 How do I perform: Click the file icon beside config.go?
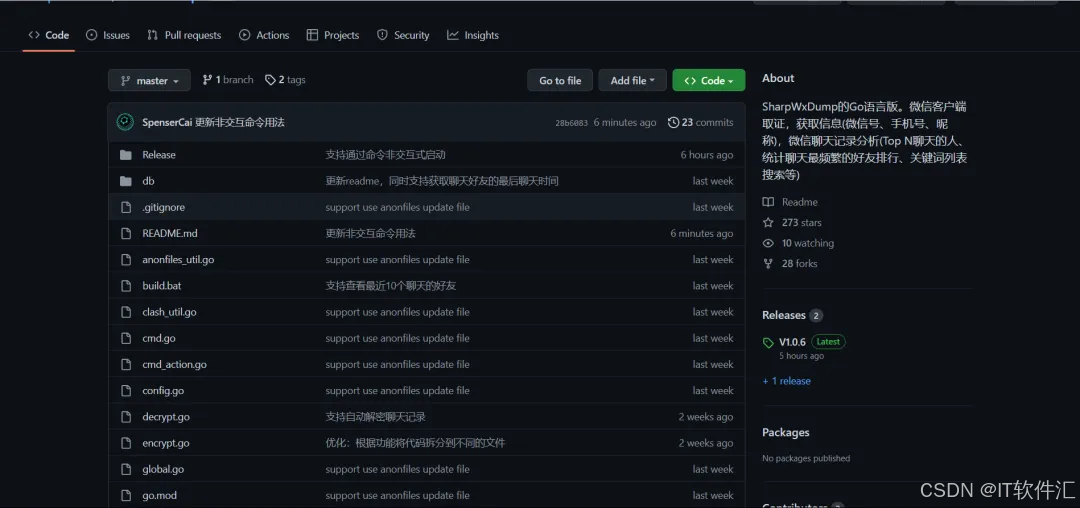tap(125, 390)
